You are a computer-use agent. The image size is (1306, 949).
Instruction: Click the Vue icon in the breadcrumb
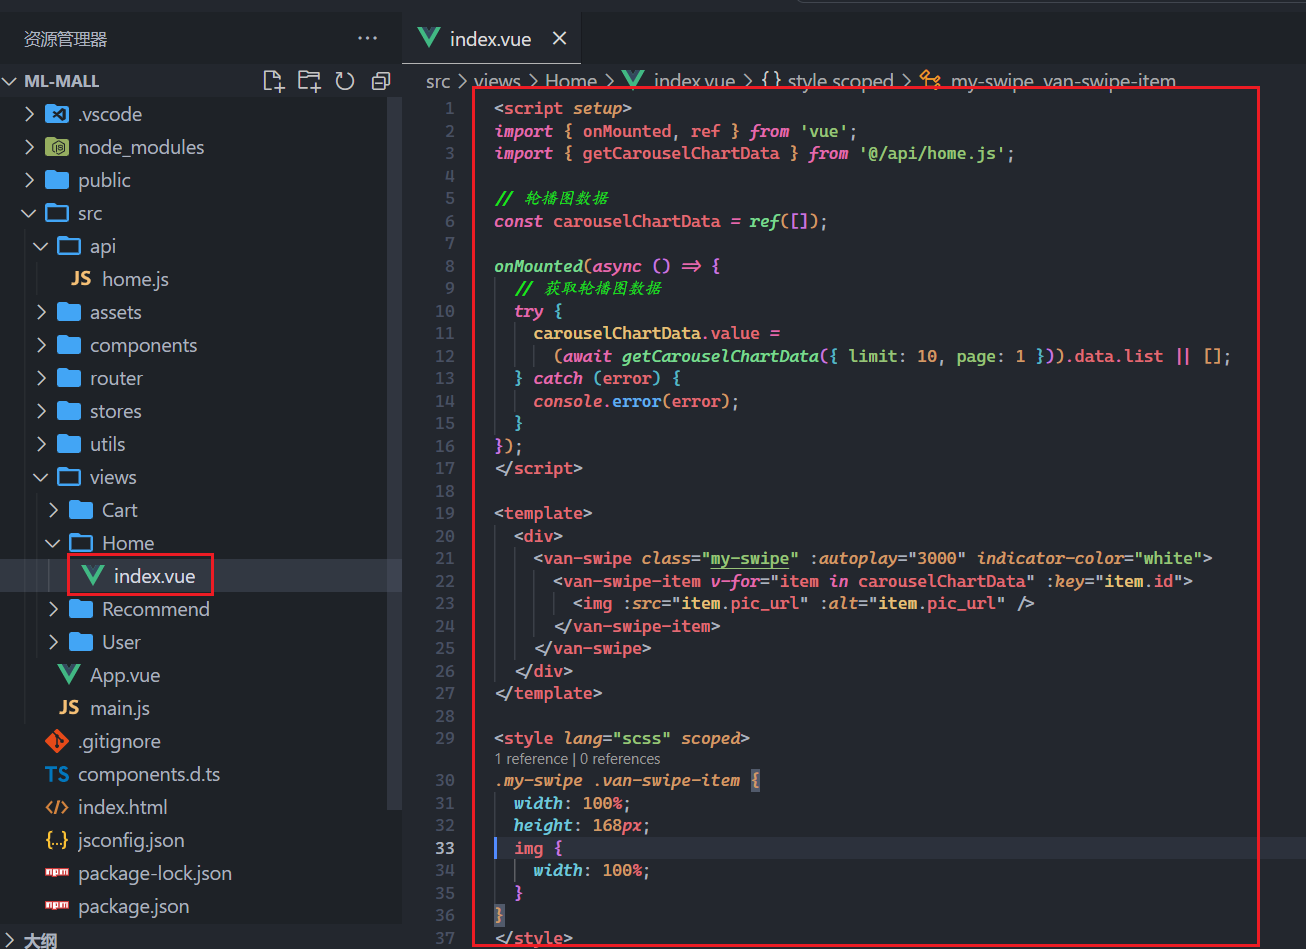[x=633, y=81]
